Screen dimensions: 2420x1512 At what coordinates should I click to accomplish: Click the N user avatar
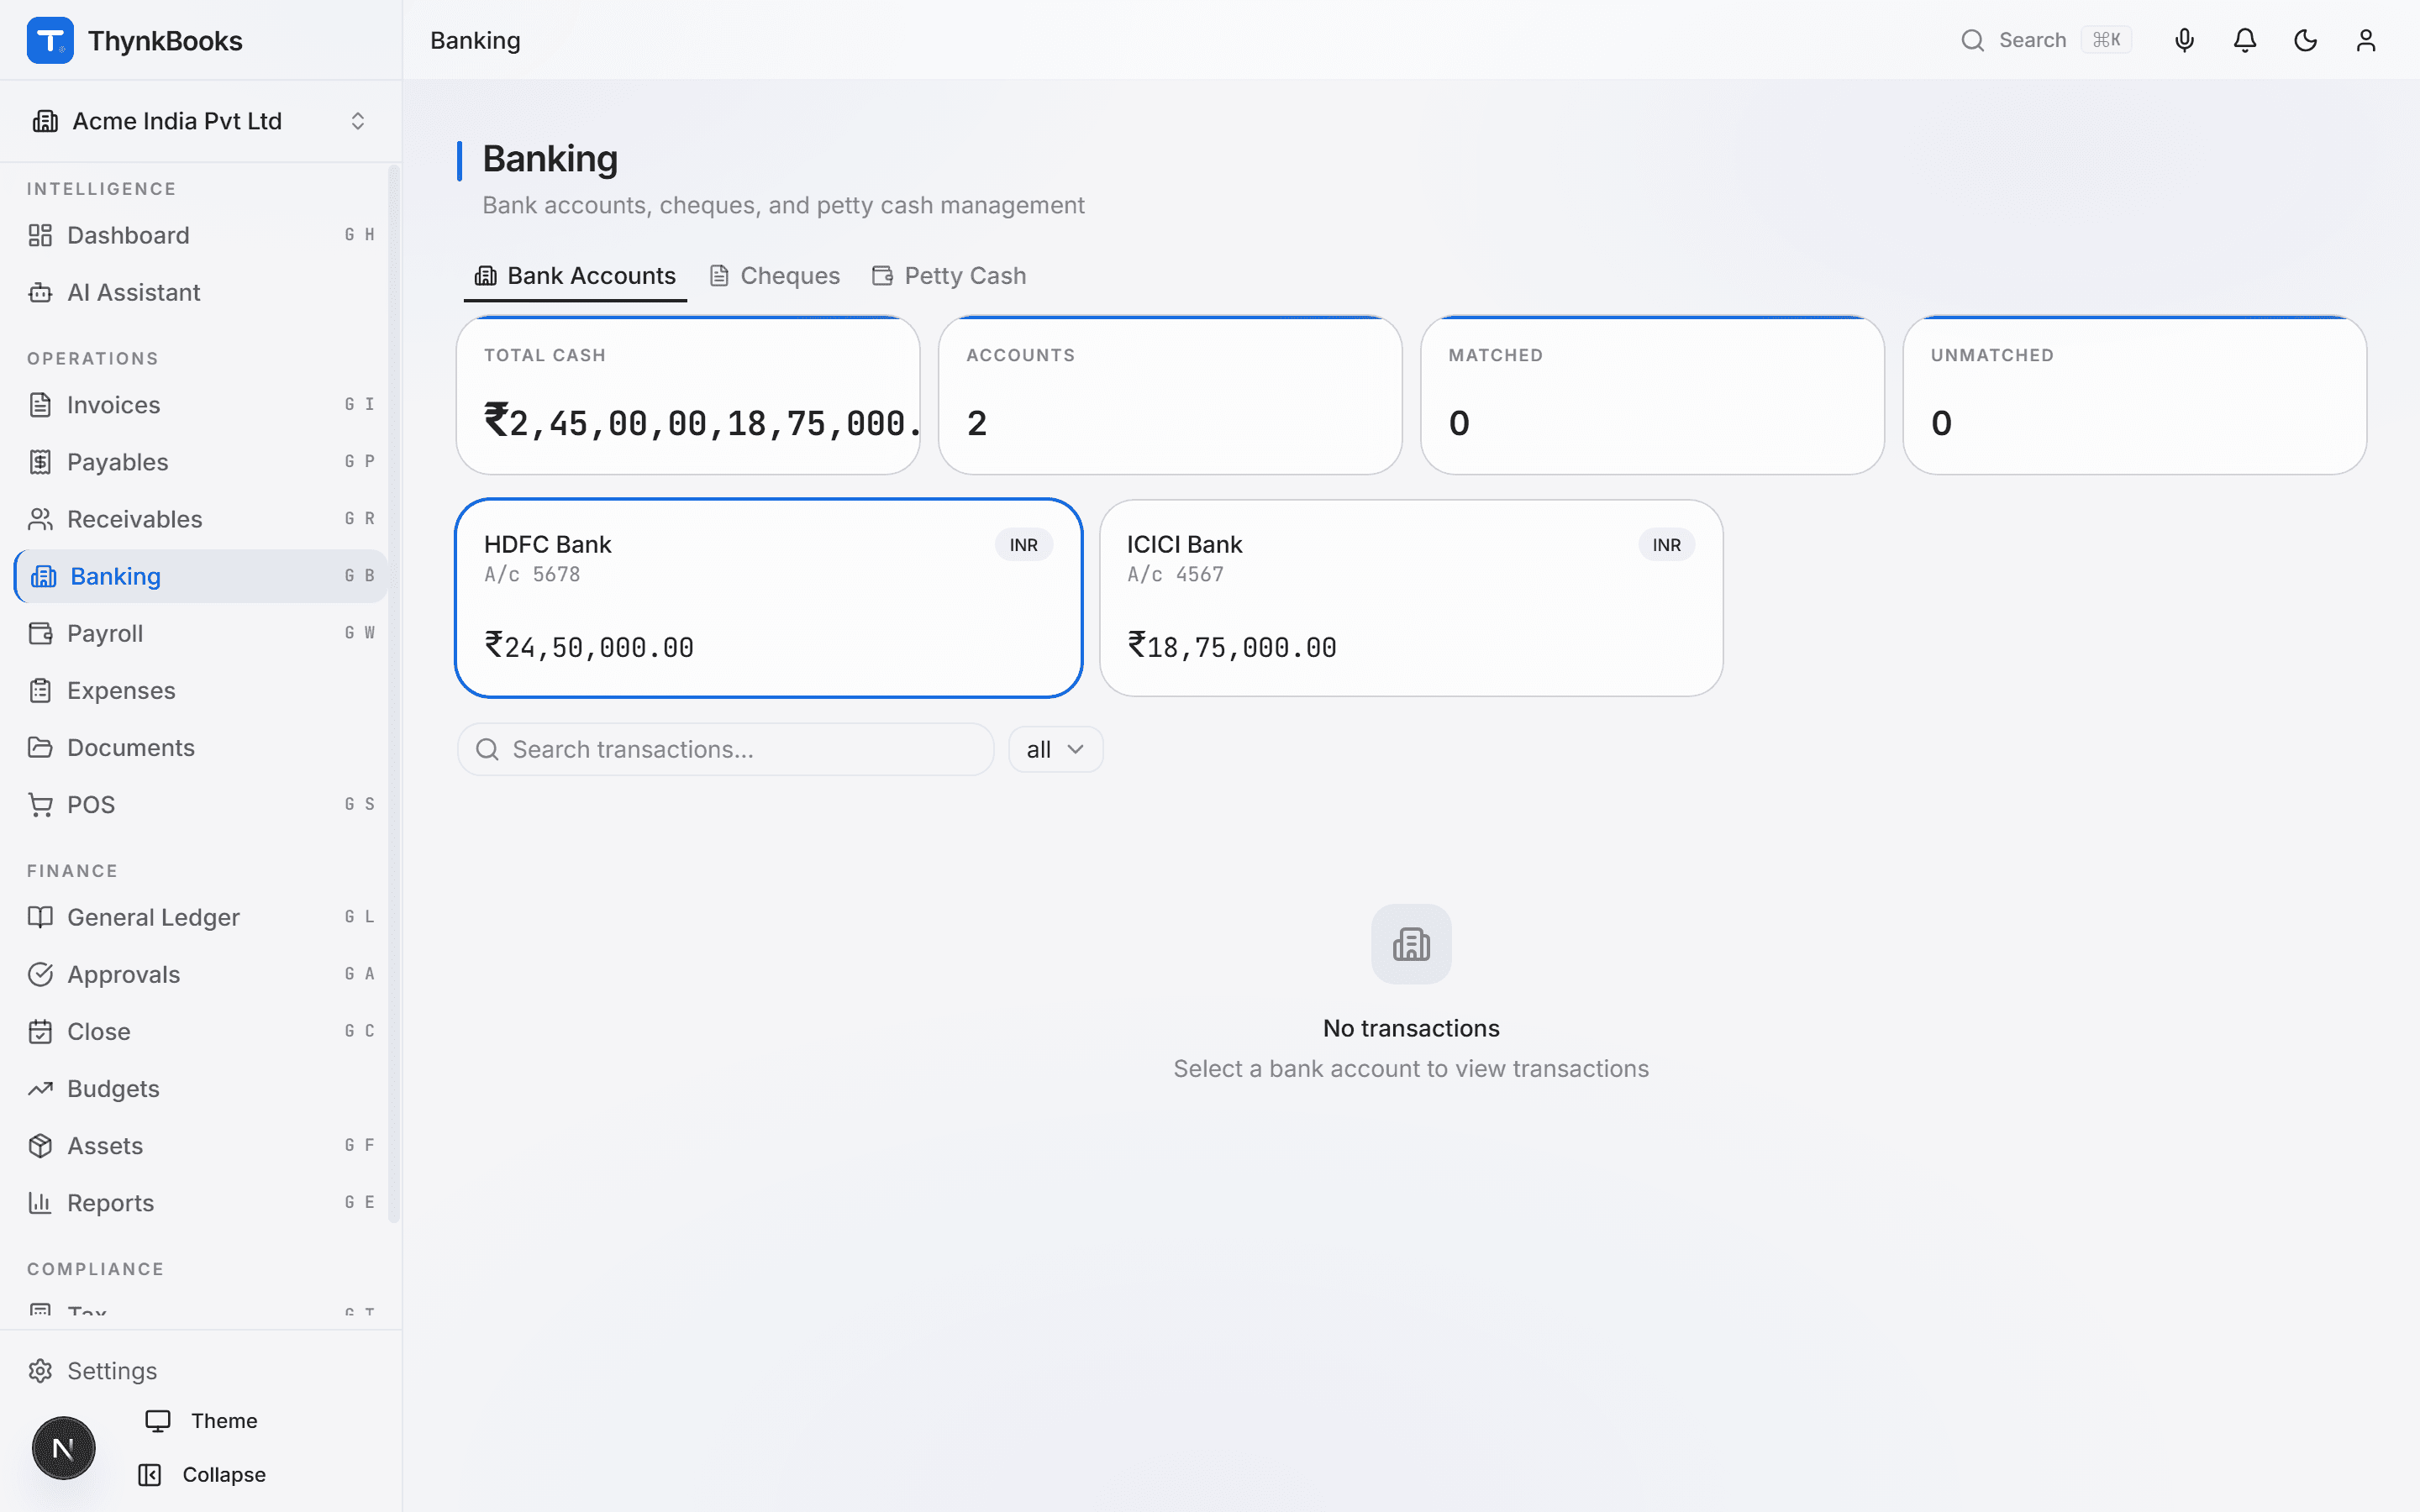coord(63,1448)
